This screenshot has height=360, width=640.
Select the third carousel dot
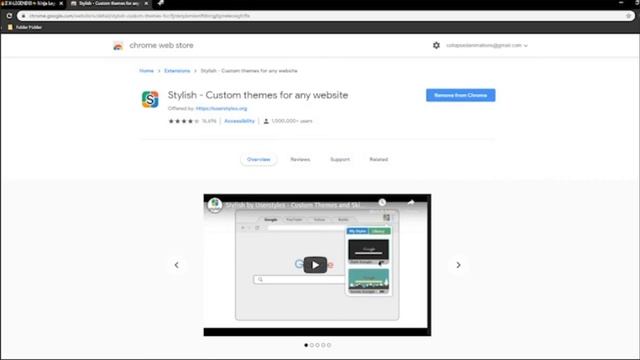(x=318, y=345)
